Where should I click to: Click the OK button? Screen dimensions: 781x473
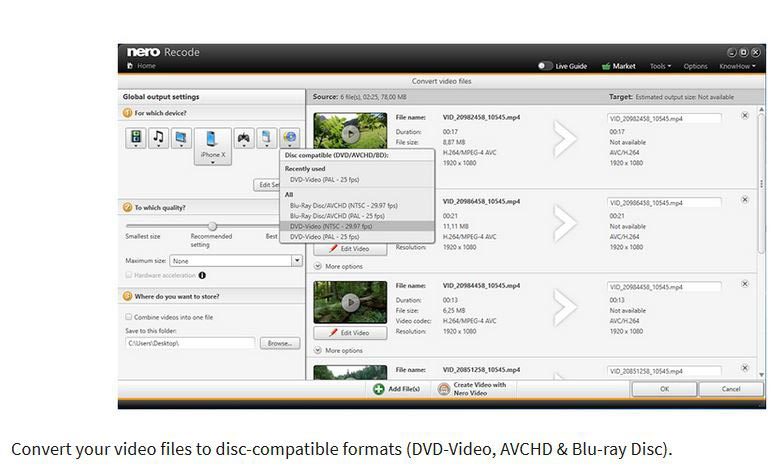coord(664,389)
